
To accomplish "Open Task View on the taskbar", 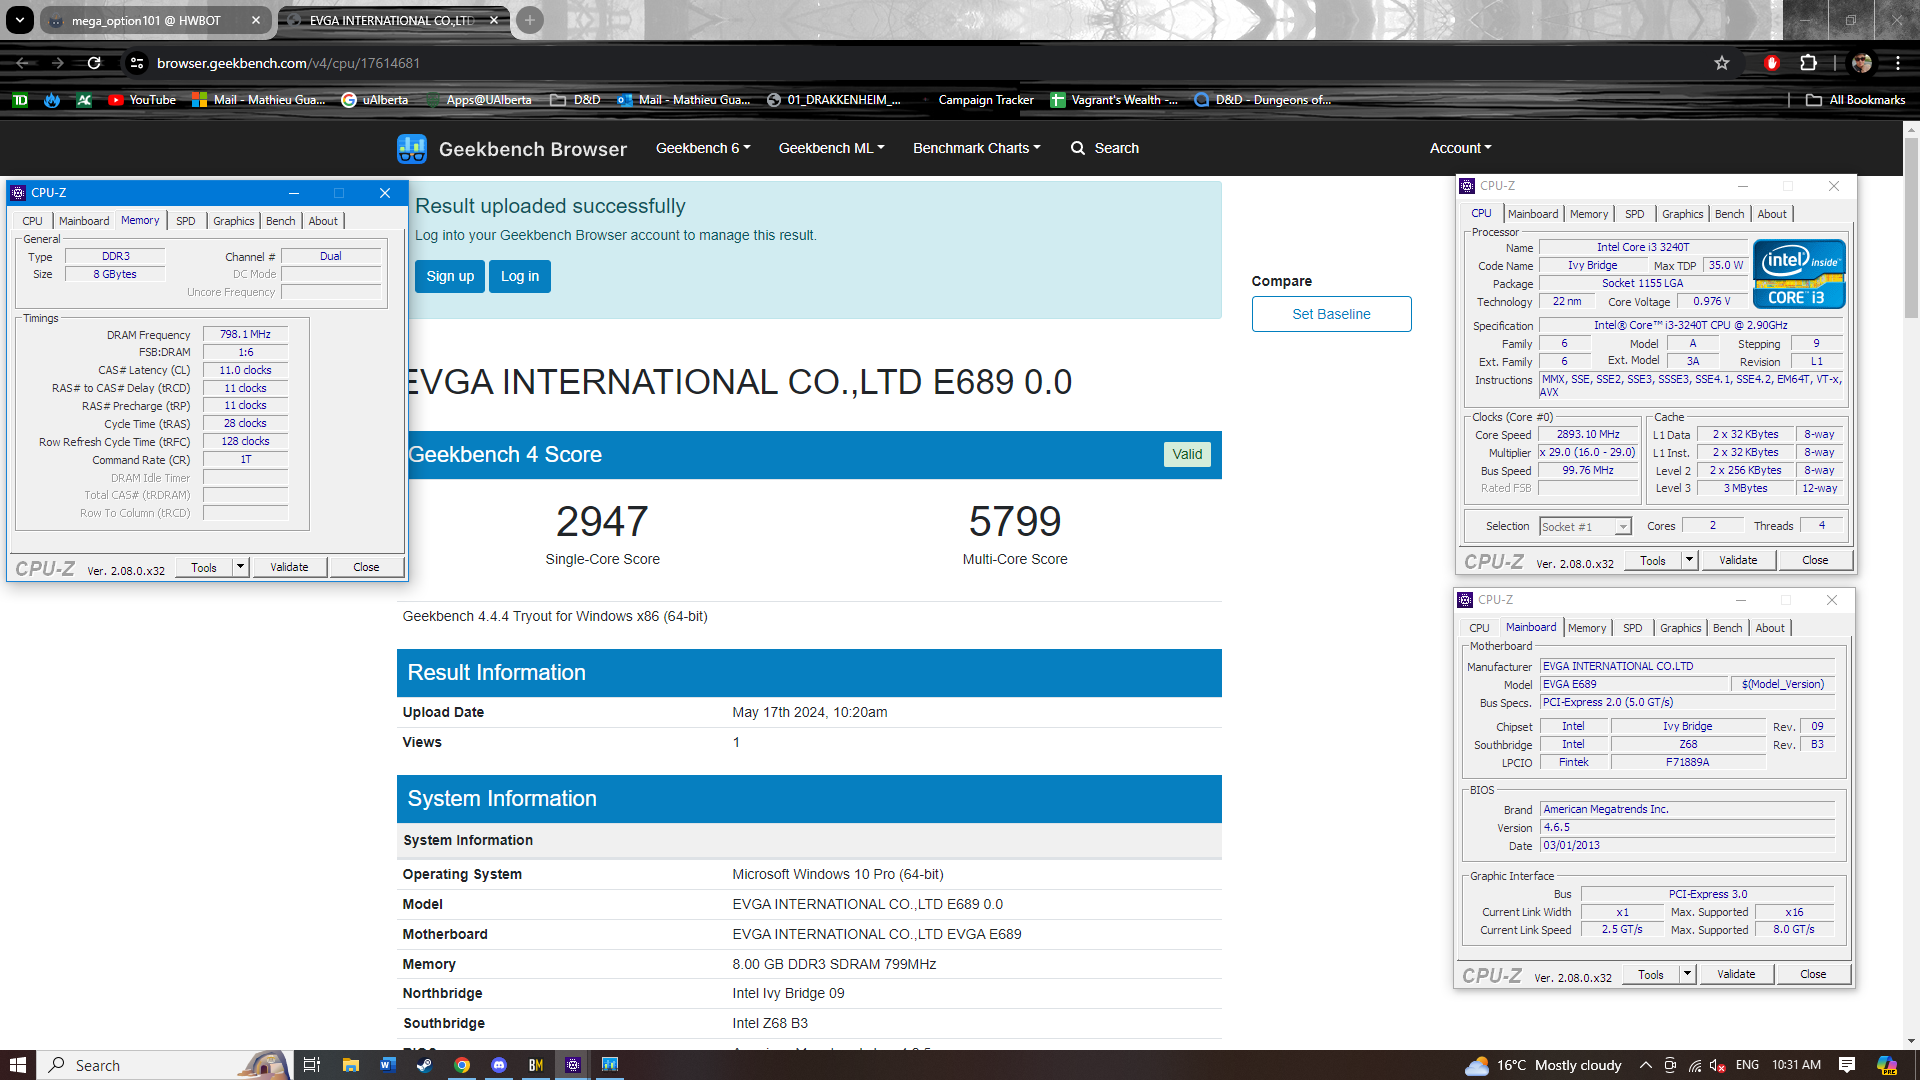I will coord(311,1065).
